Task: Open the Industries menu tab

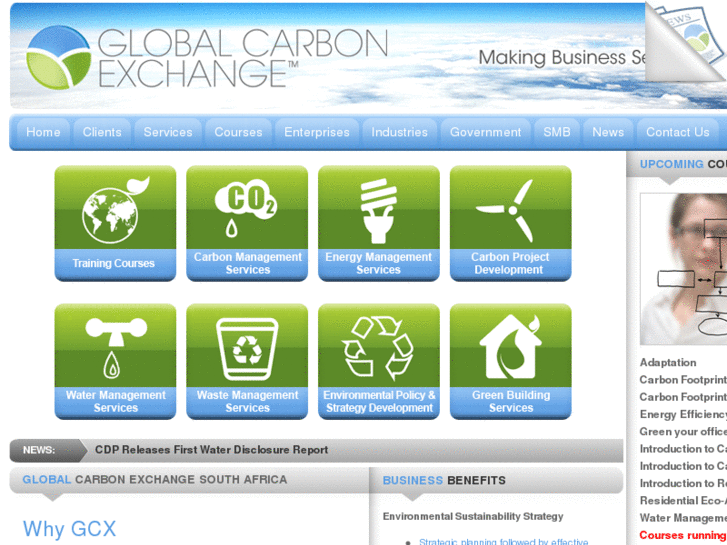Action: 400,132
